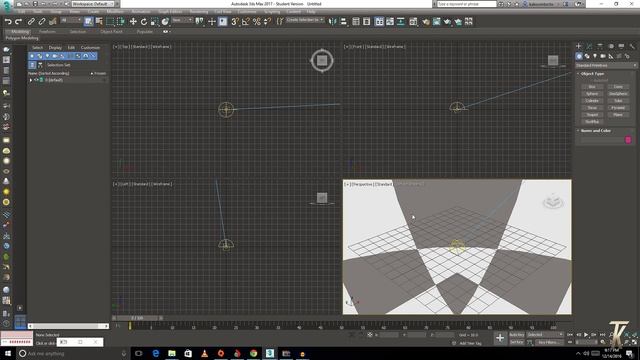Activate the Select Object tool

(89, 22)
